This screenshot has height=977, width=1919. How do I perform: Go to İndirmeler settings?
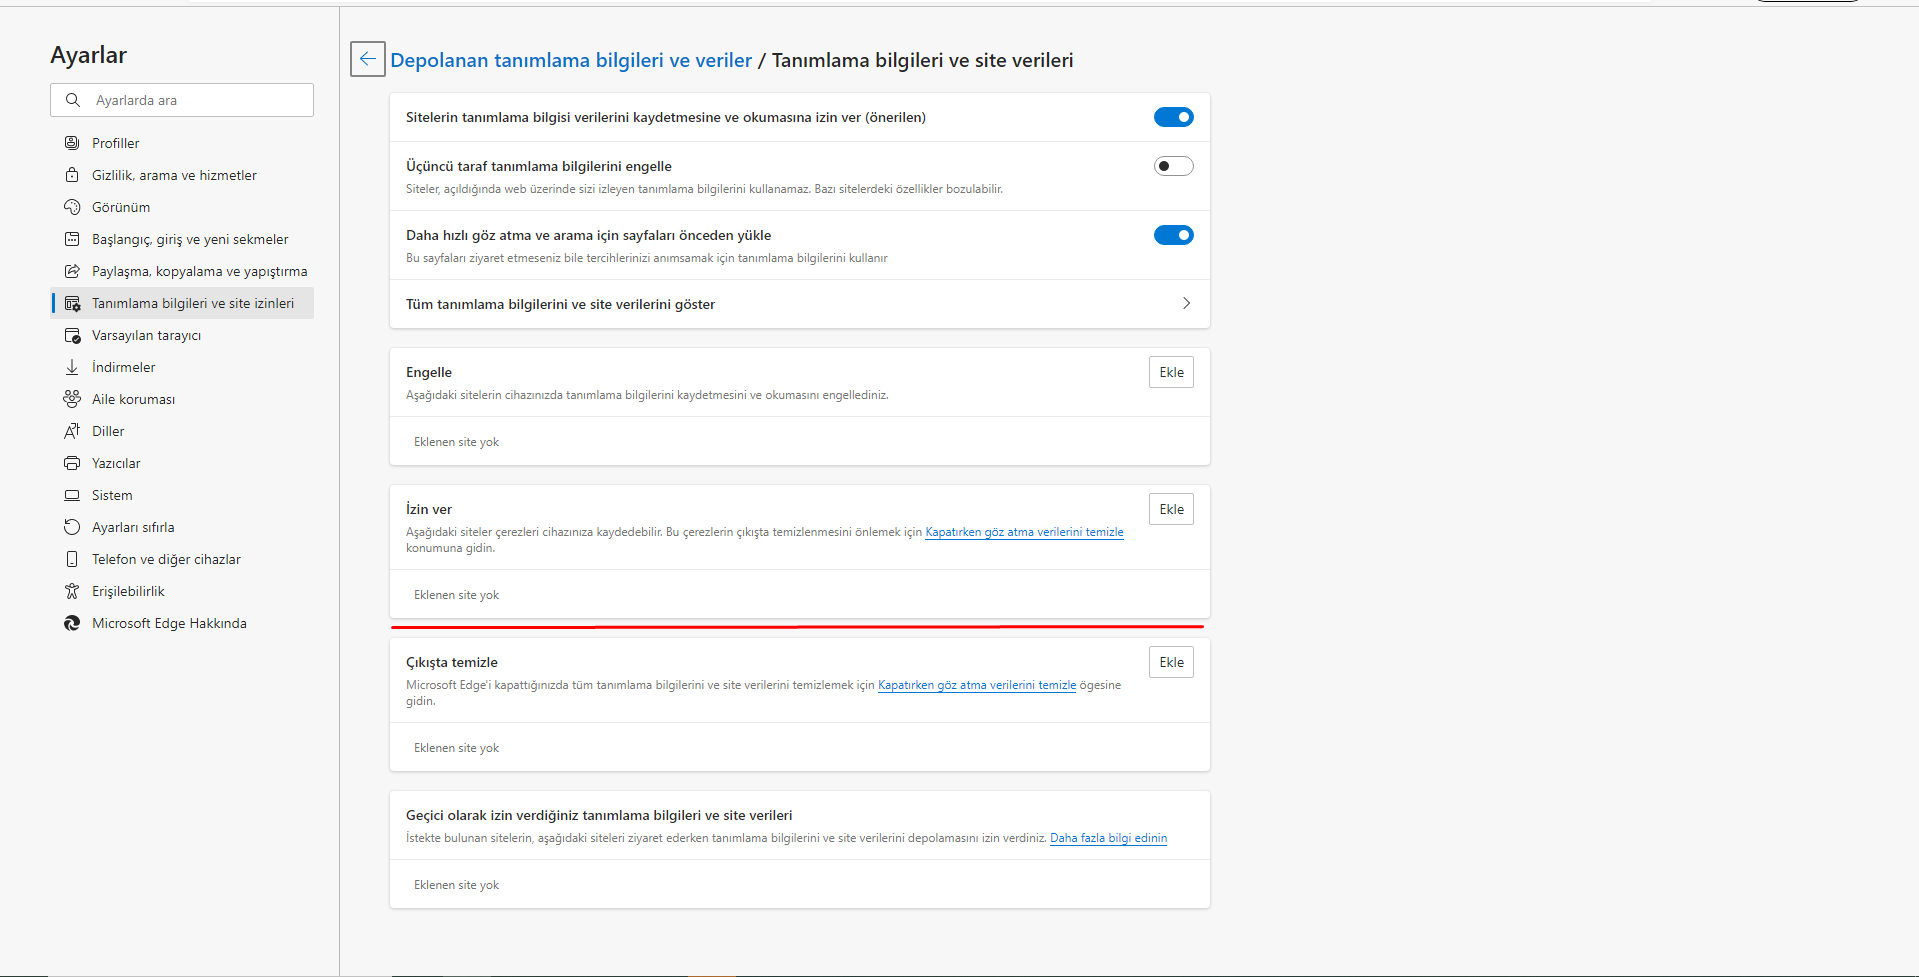[182, 367]
